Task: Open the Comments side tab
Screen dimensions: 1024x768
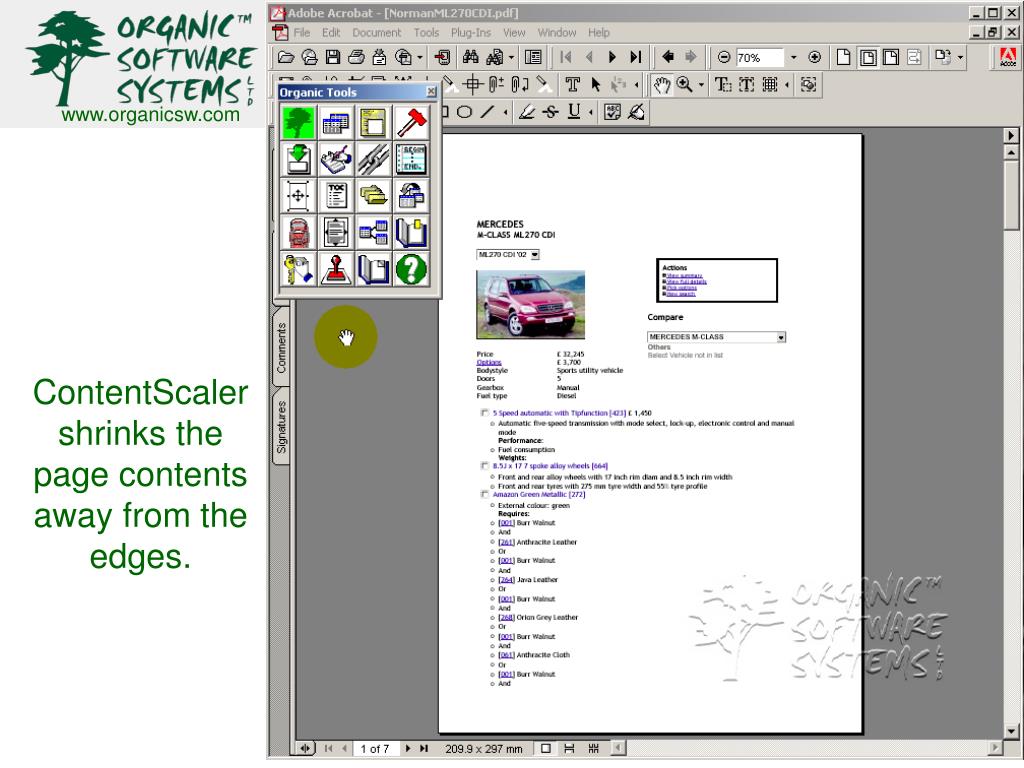Action: coord(281,348)
